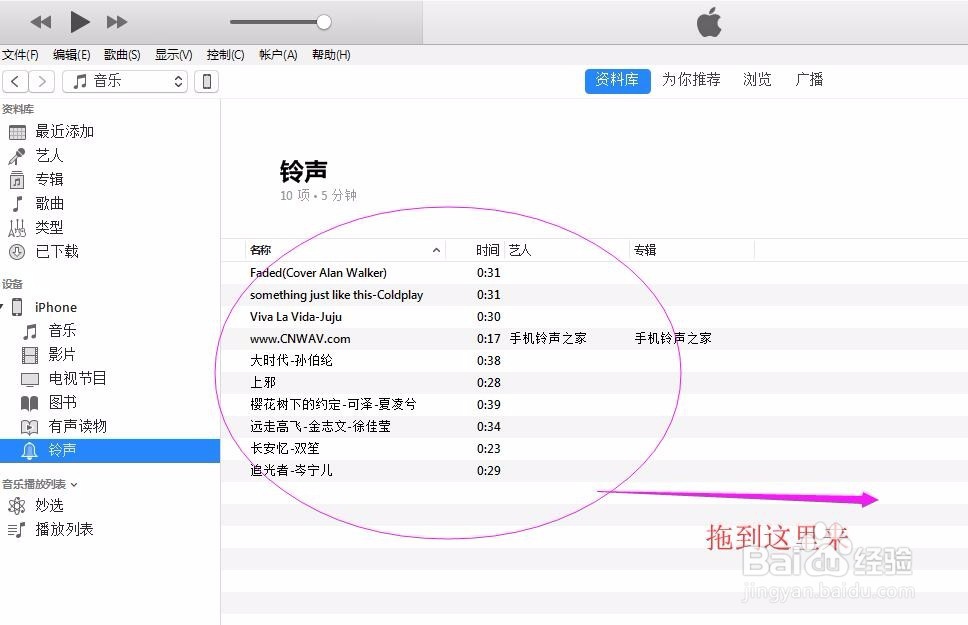This screenshot has width=968, height=625.
Task: Switch to the 广播 tab
Action: (809, 80)
